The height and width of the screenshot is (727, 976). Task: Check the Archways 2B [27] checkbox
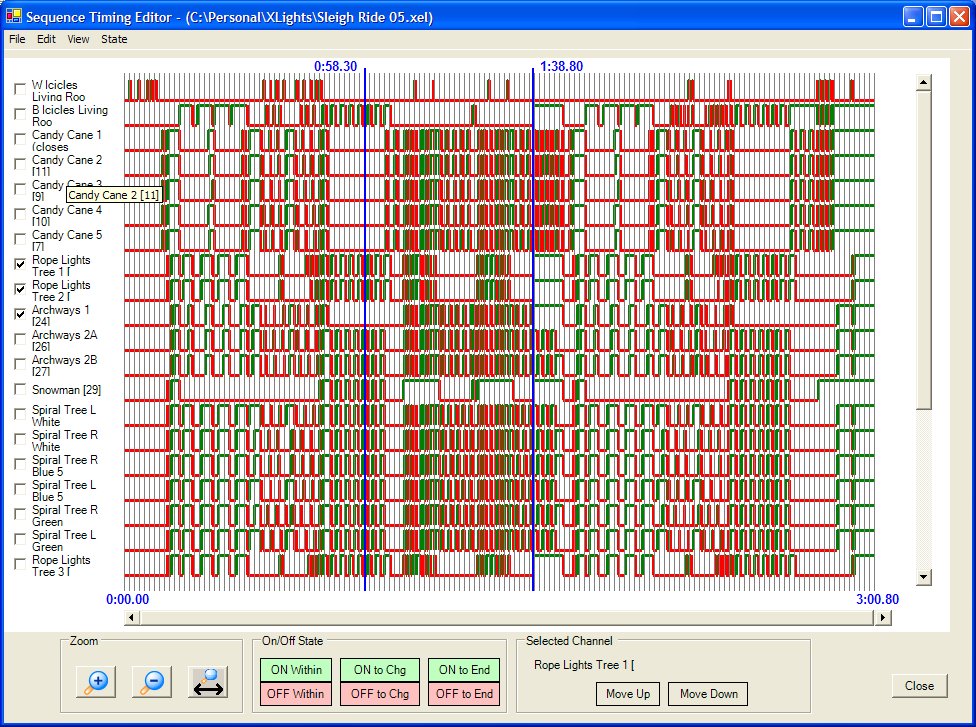coord(20,364)
